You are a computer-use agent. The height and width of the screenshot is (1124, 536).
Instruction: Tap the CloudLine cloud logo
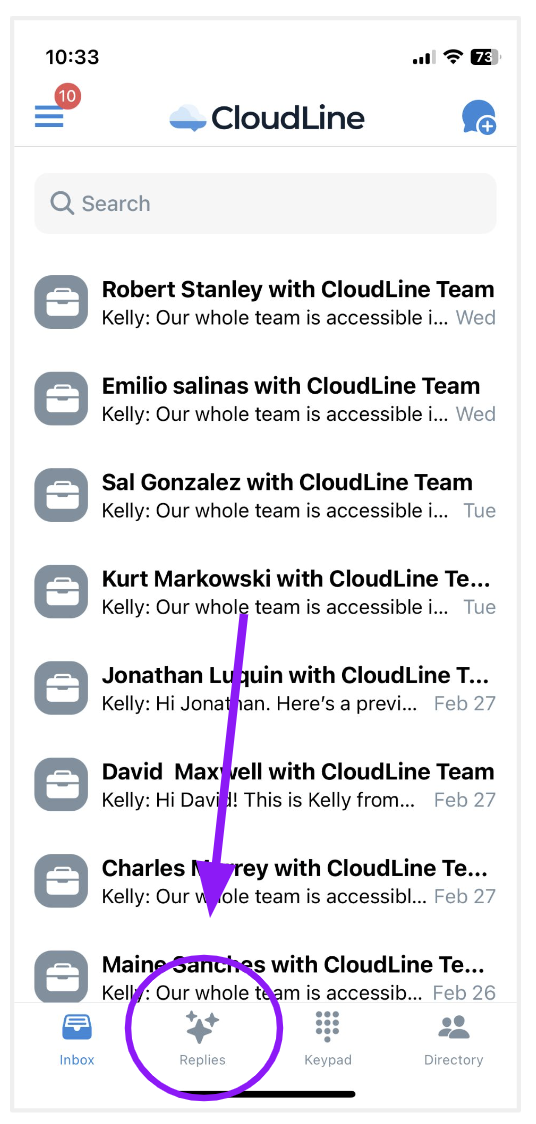(188, 118)
